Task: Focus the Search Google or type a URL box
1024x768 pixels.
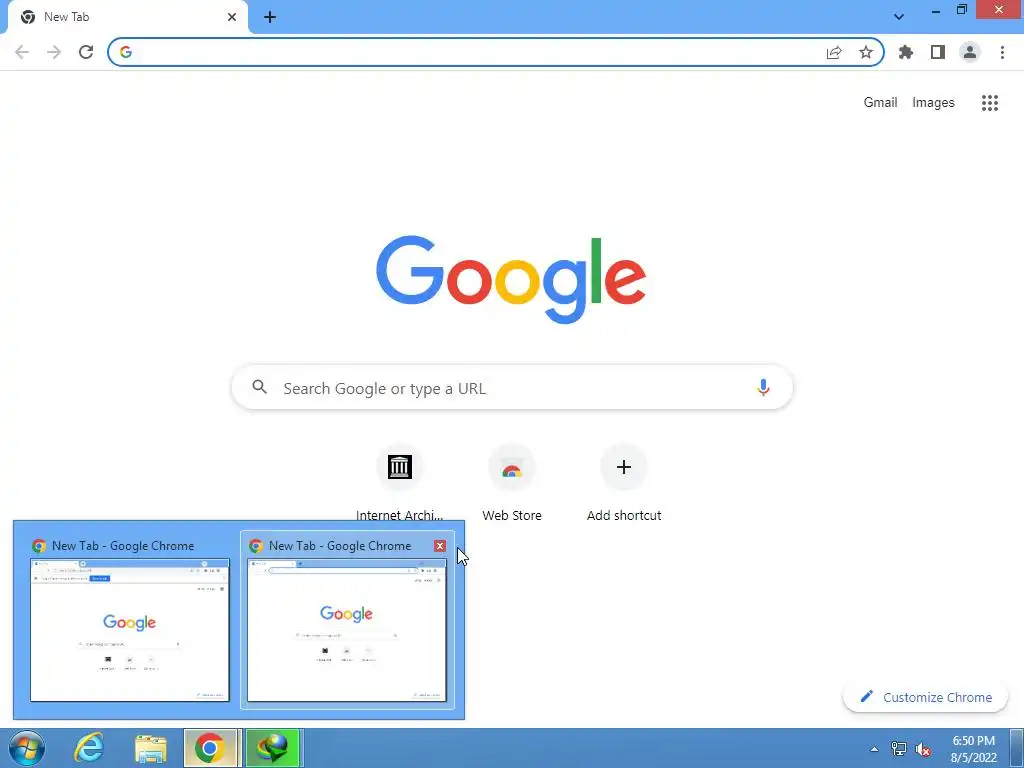Action: tap(512, 388)
